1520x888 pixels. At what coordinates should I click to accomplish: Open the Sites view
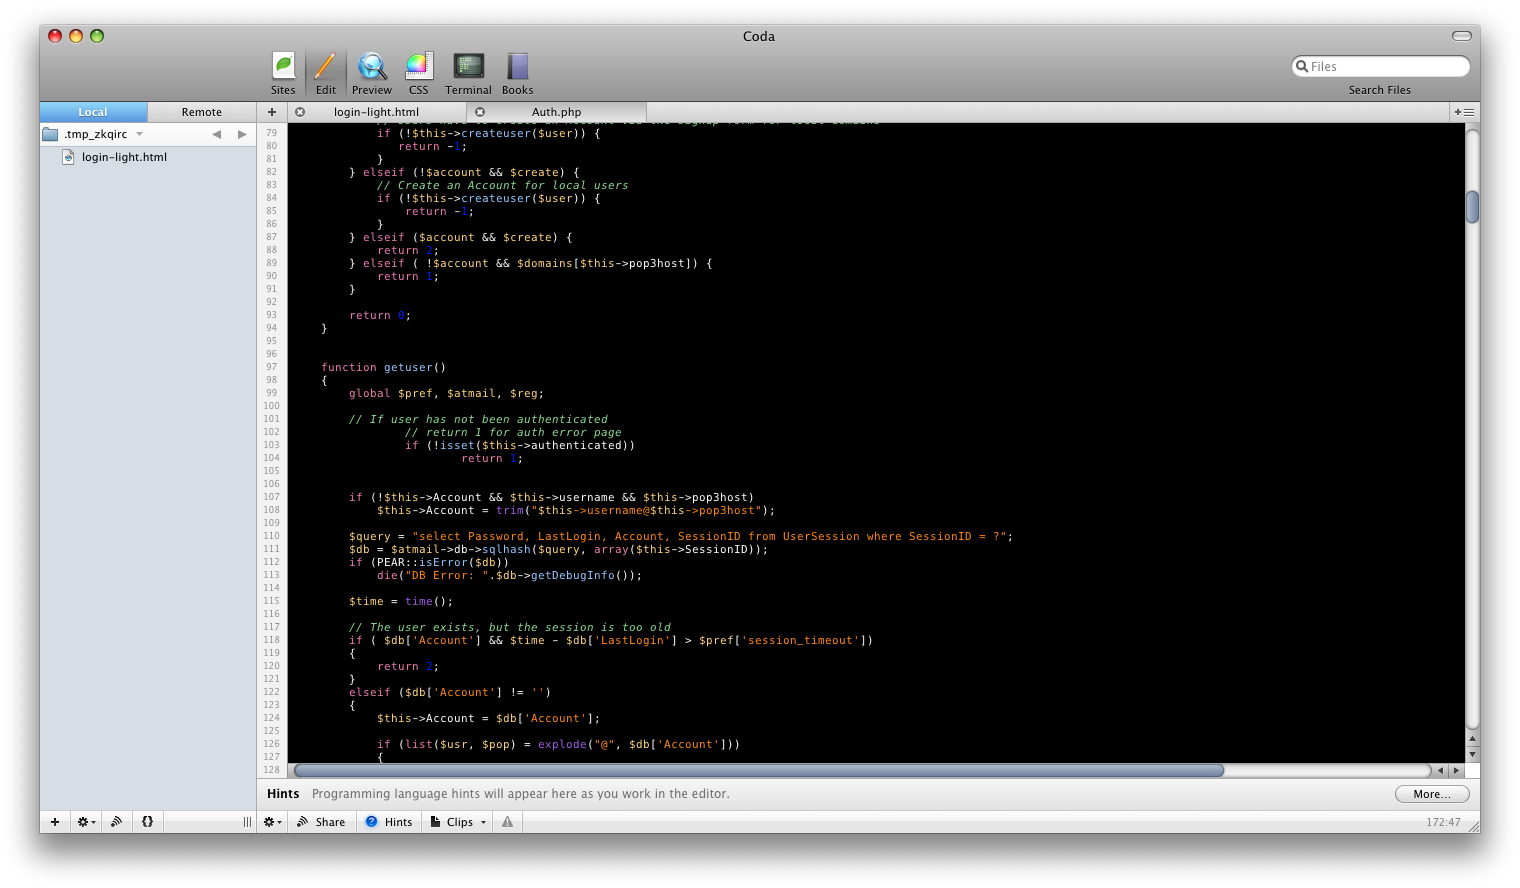click(x=283, y=74)
